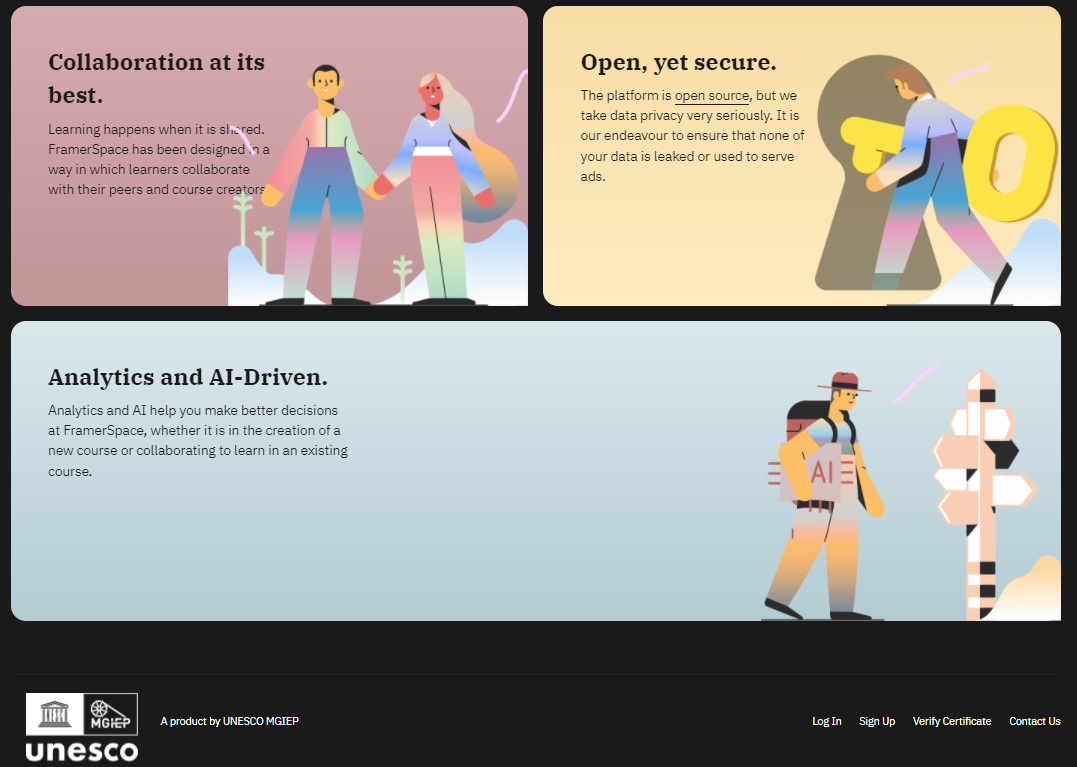The image size is (1077, 767).
Task: Open the 'open source' link
Action: (711, 96)
